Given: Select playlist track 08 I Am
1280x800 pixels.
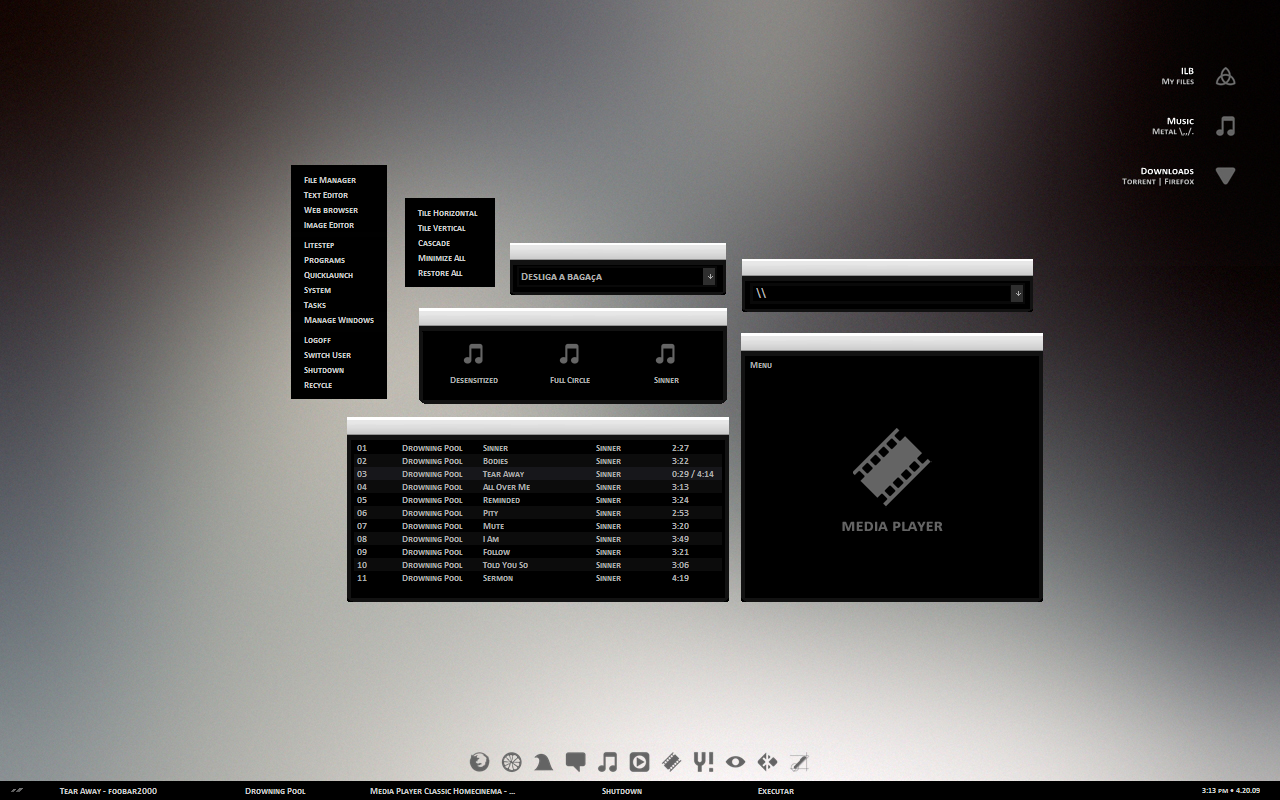Looking at the screenshot, I should click(537, 539).
